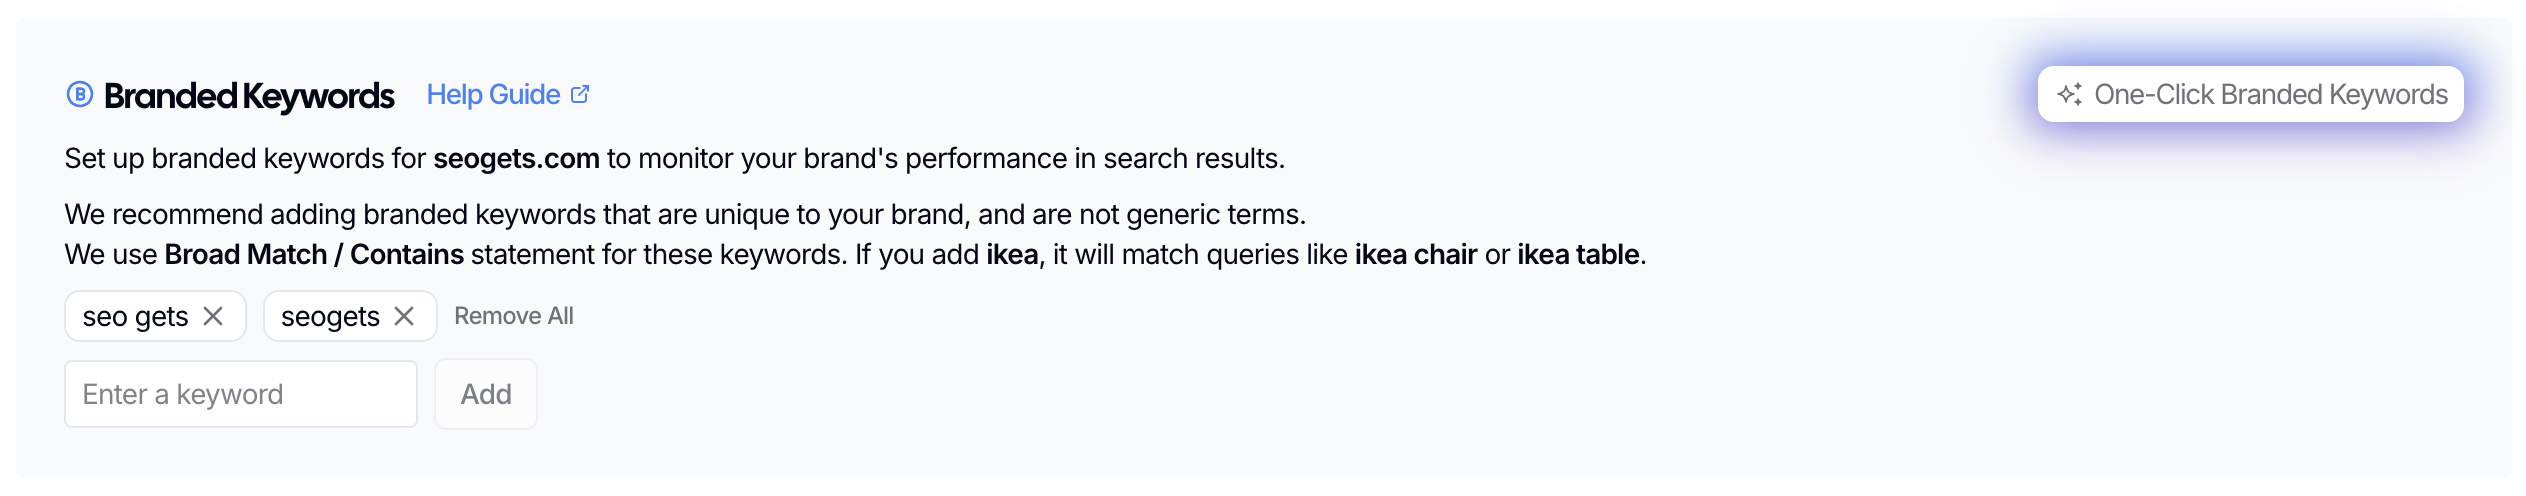
Task: Click the Branded Keywords heading text
Action: (249, 96)
